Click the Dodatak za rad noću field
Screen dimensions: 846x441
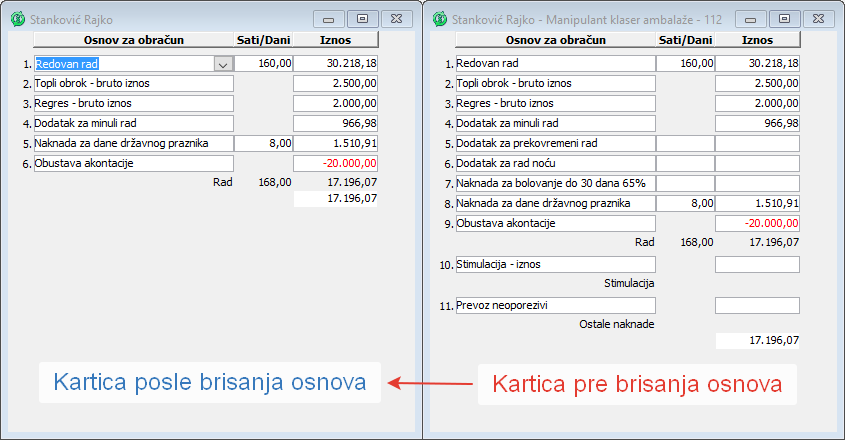pyautogui.click(x=555, y=163)
